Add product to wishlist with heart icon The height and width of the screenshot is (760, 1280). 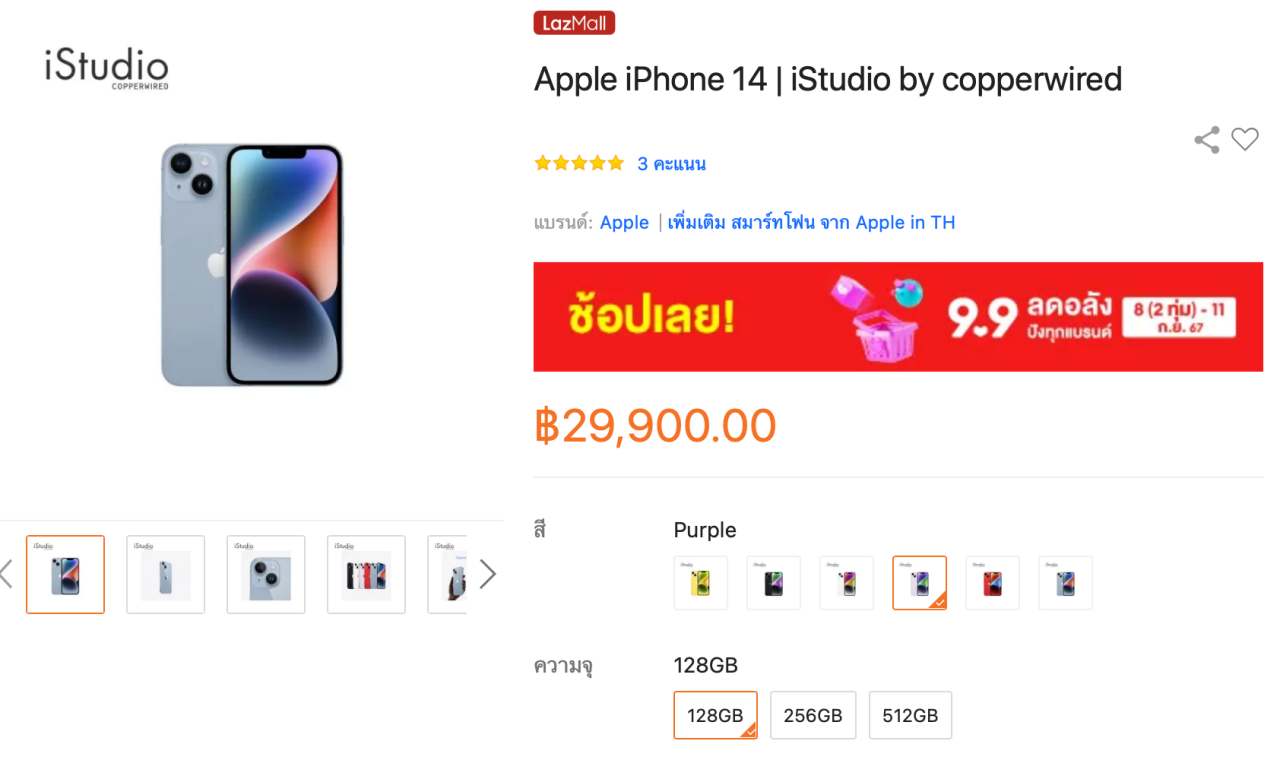click(x=1245, y=140)
